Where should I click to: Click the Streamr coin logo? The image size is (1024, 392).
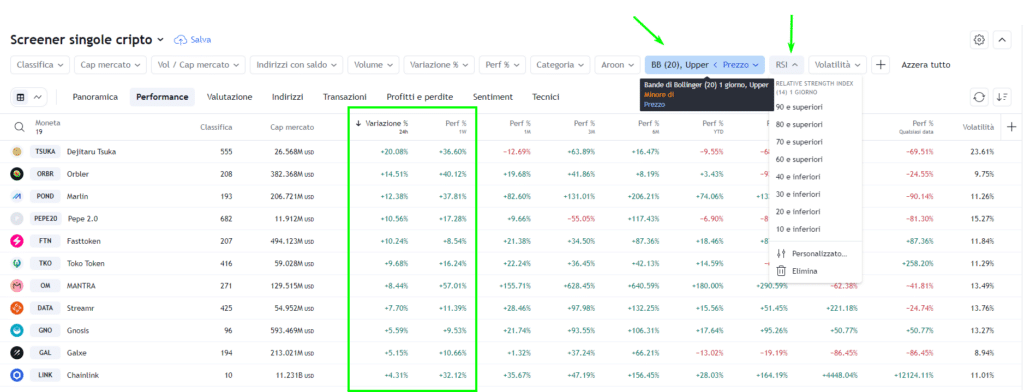coord(17,308)
